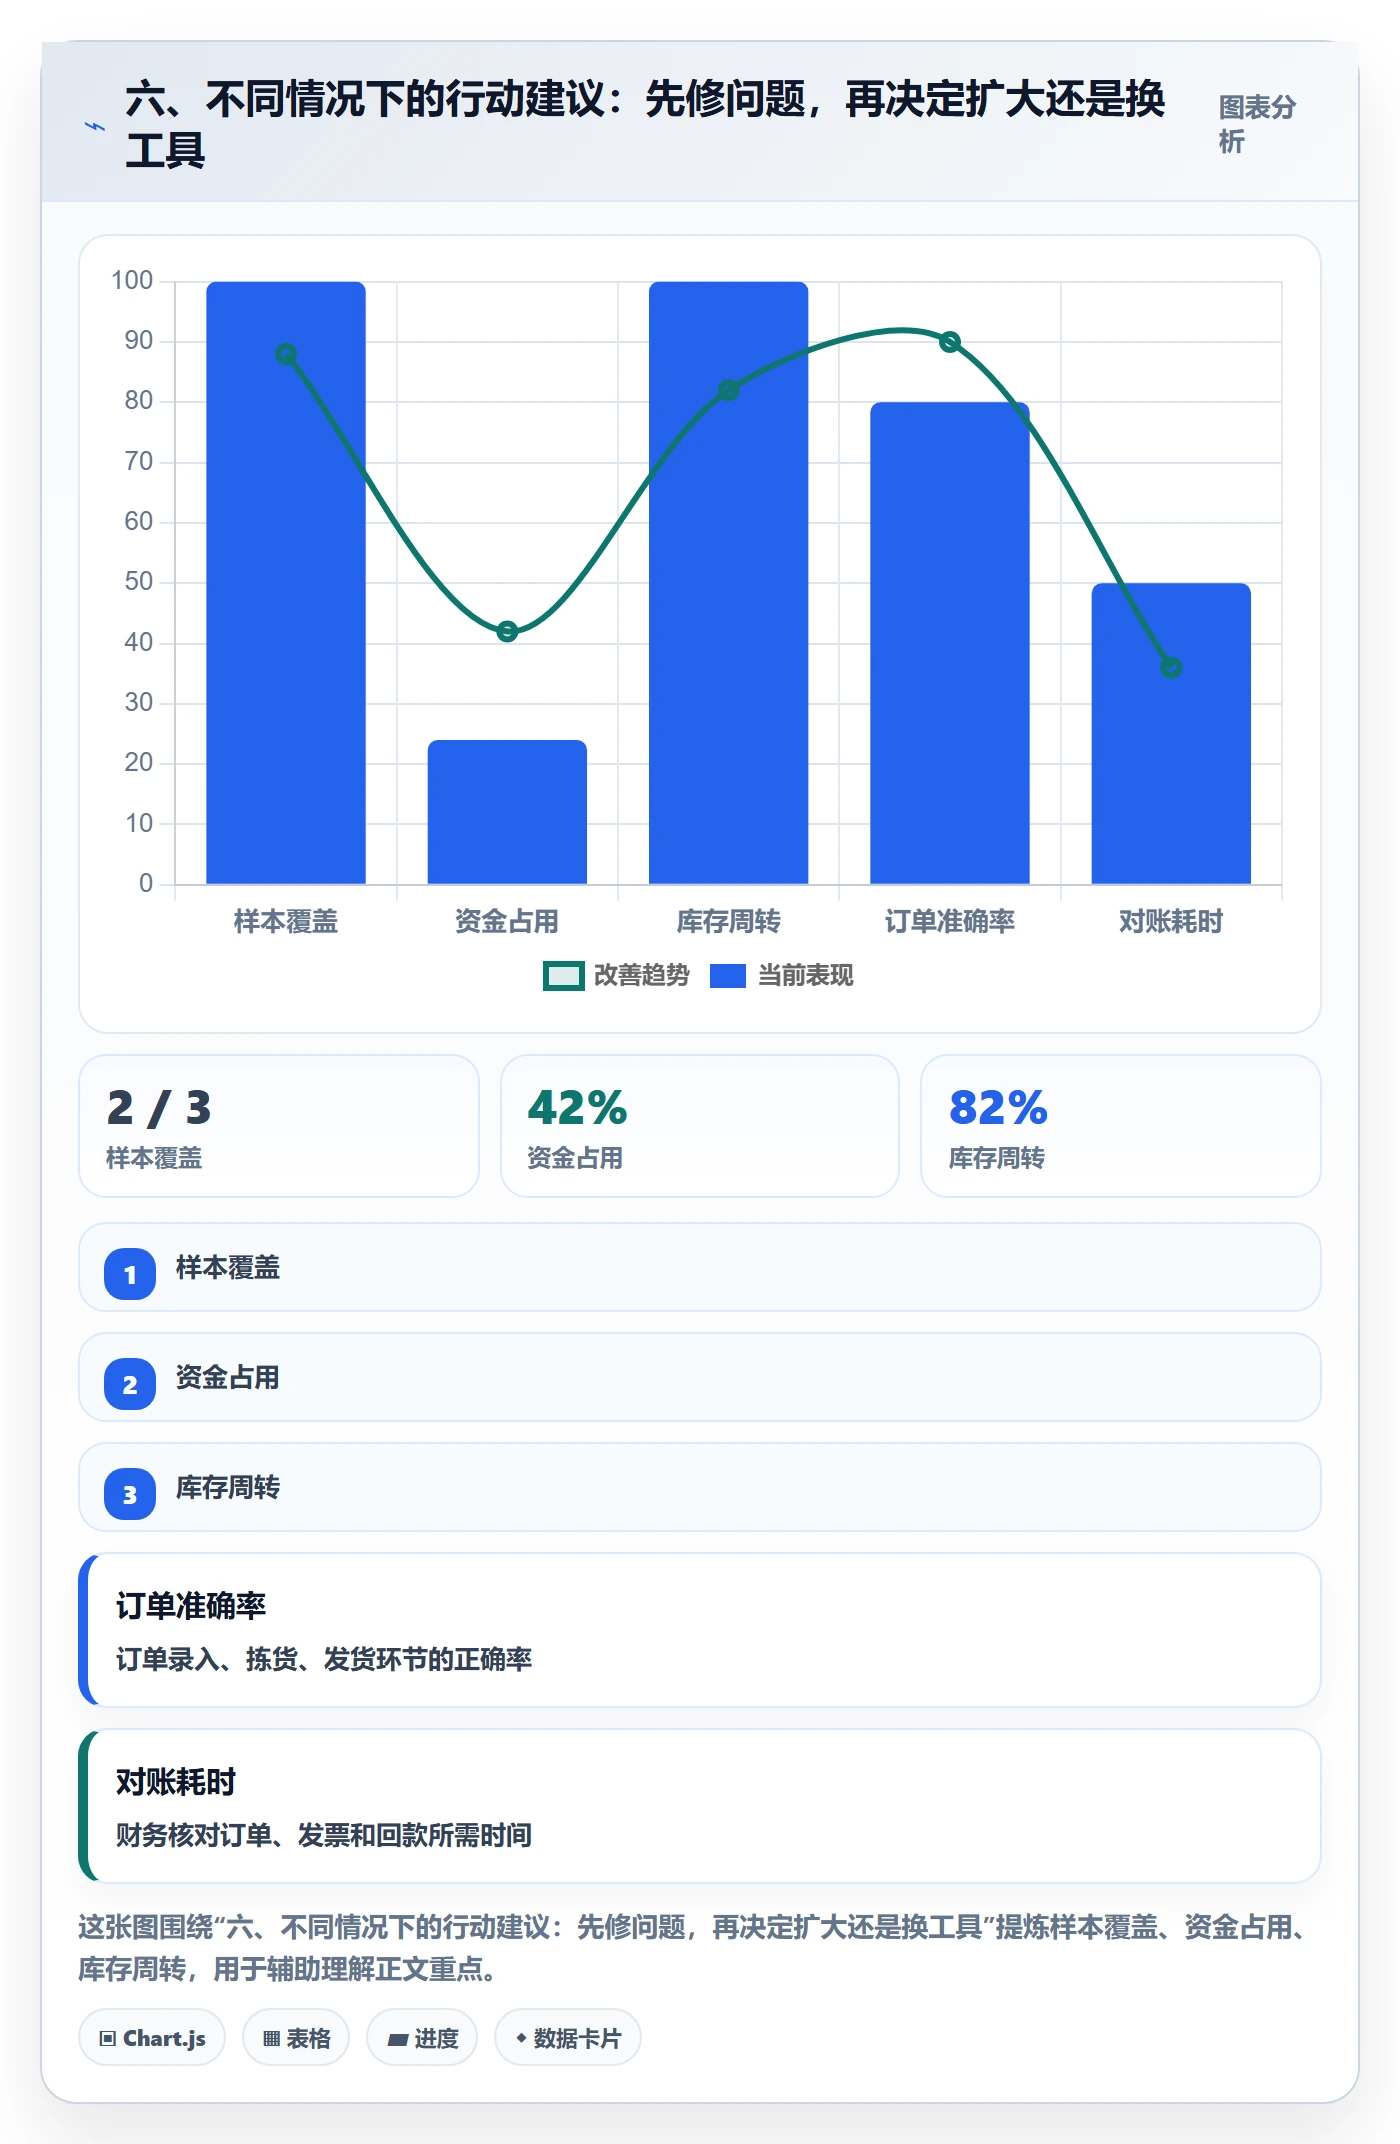The image size is (1400, 2144).
Task: Click the 订单准确率 card heading
Action: [191, 1606]
